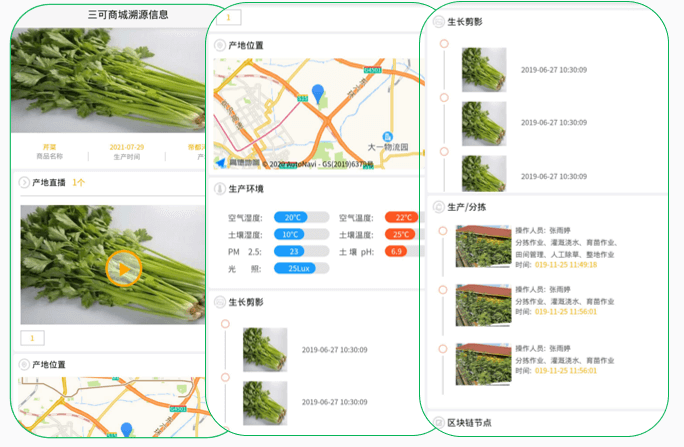Click first timeline circle in middle screen 生长剪影
Screen dimensions: 684x447
[x=225, y=324]
